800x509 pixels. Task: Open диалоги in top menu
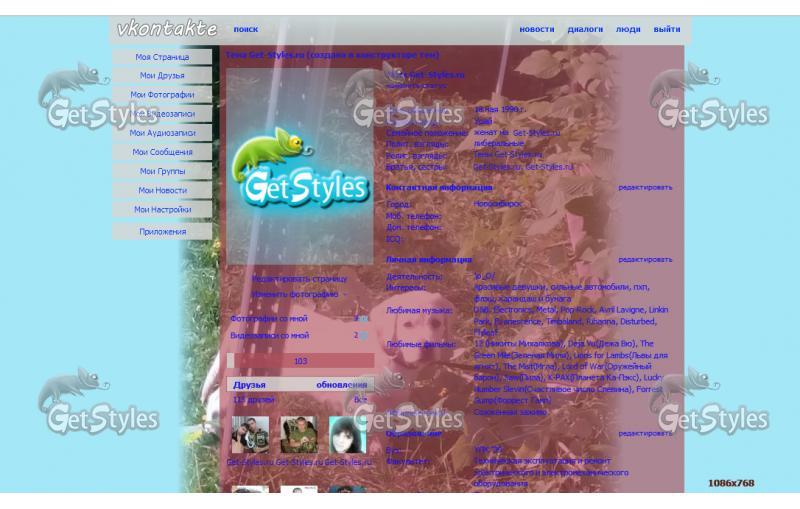tap(585, 30)
